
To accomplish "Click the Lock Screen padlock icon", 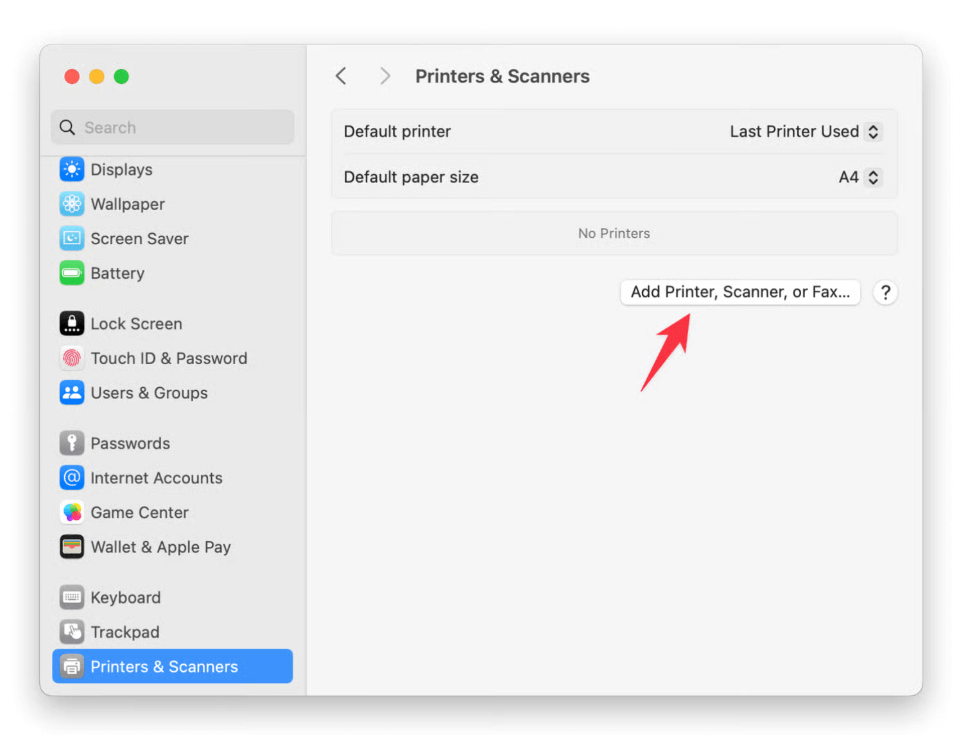I will pyautogui.click(x=72, y=323).
